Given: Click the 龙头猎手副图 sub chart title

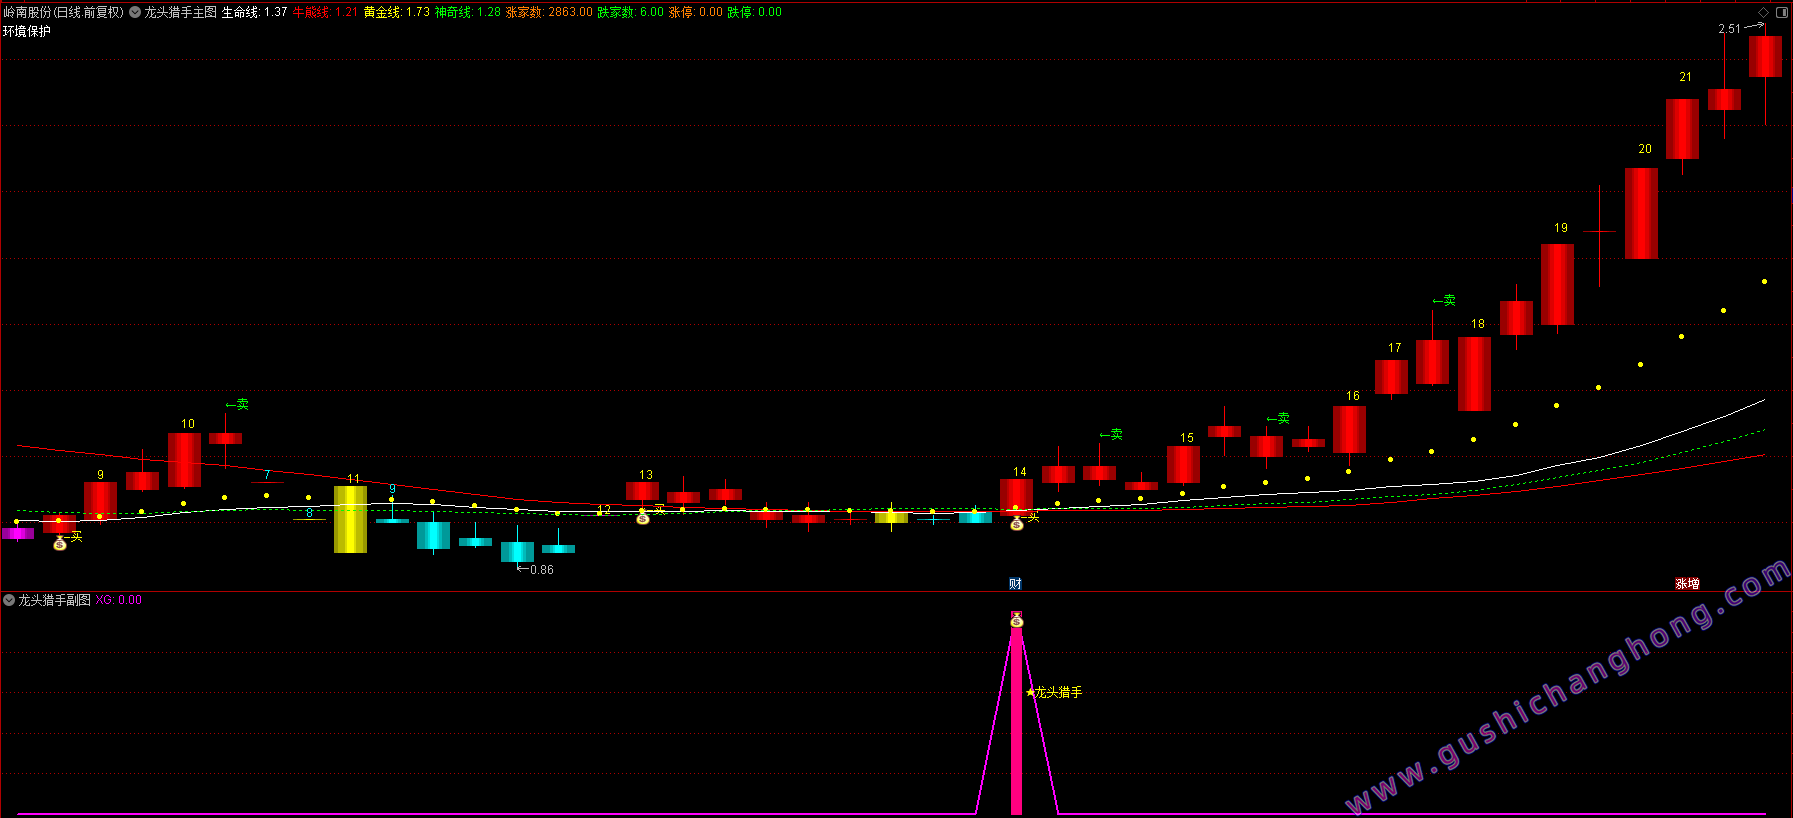Looking at the screenshot, I should click(54, 600).
